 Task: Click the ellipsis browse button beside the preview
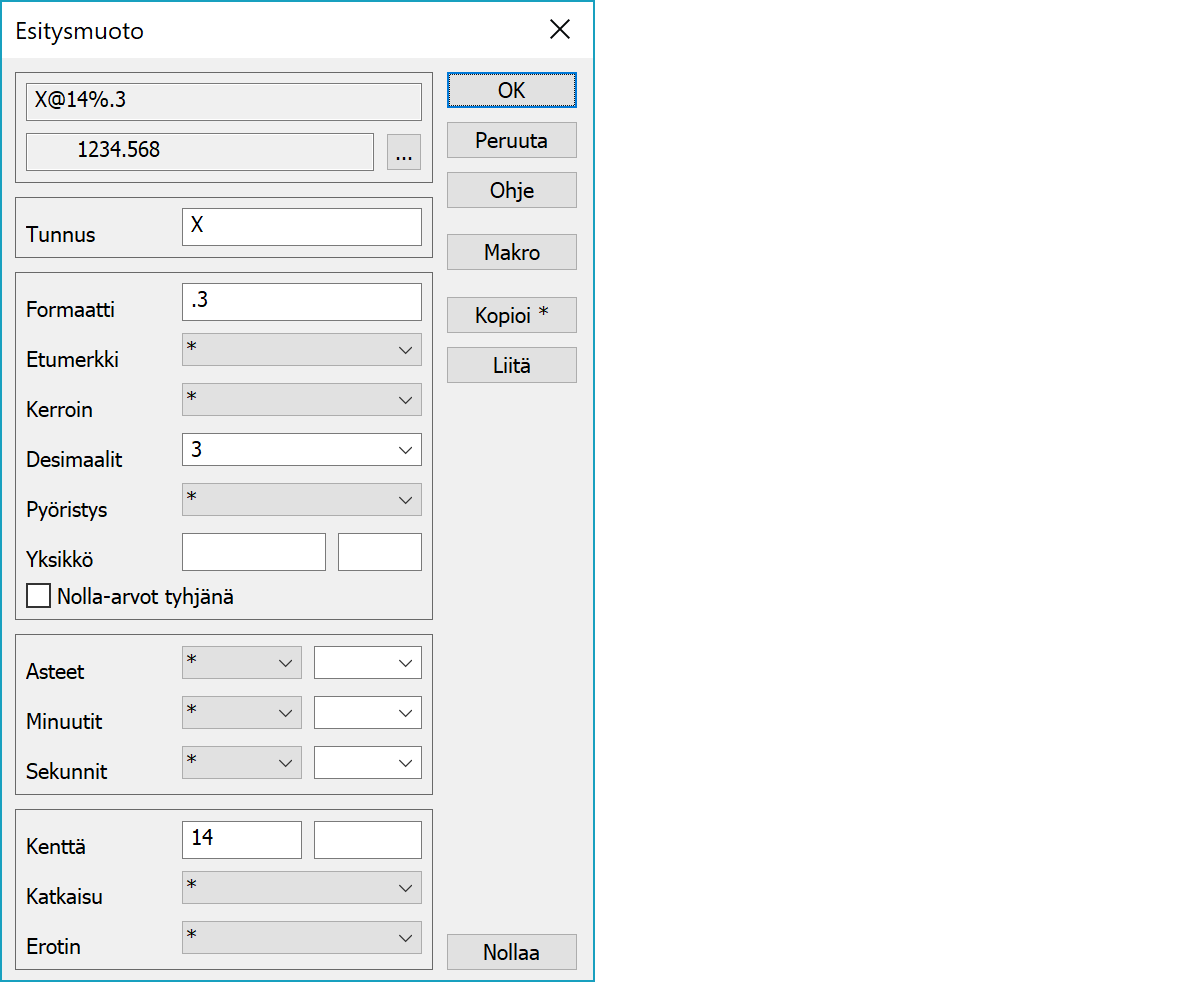404,153
